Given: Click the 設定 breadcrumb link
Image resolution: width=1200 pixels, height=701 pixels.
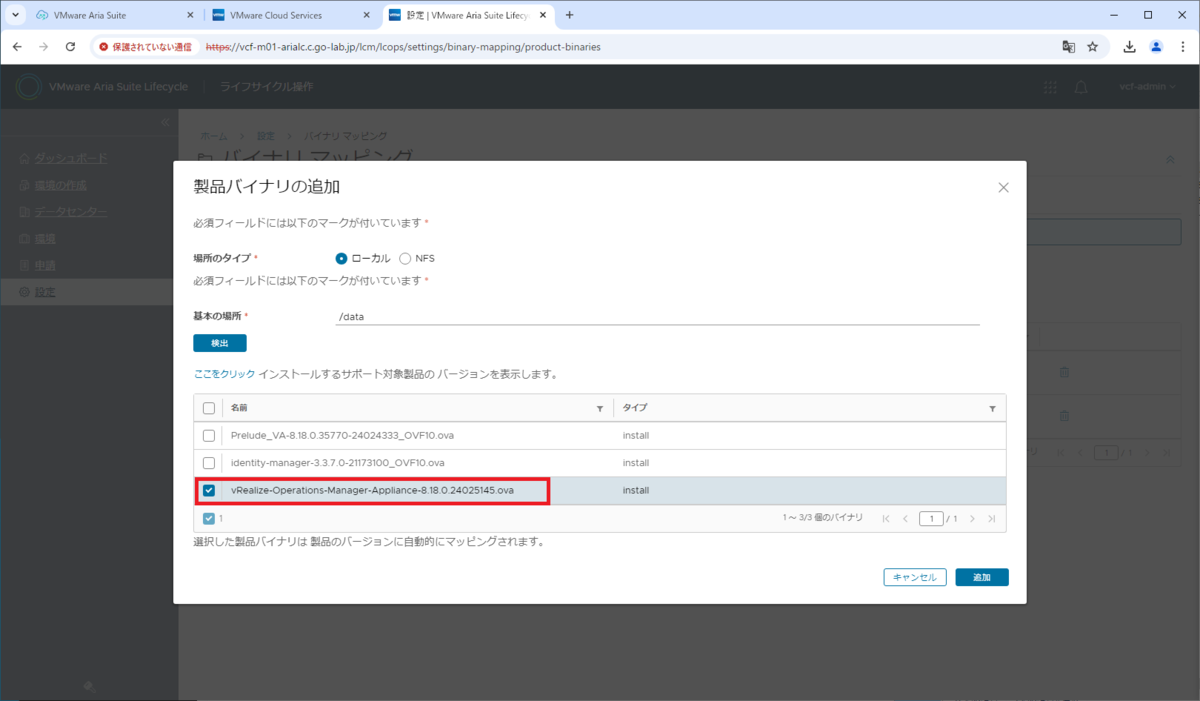Looking at the screenshot, I should point(265,135).
